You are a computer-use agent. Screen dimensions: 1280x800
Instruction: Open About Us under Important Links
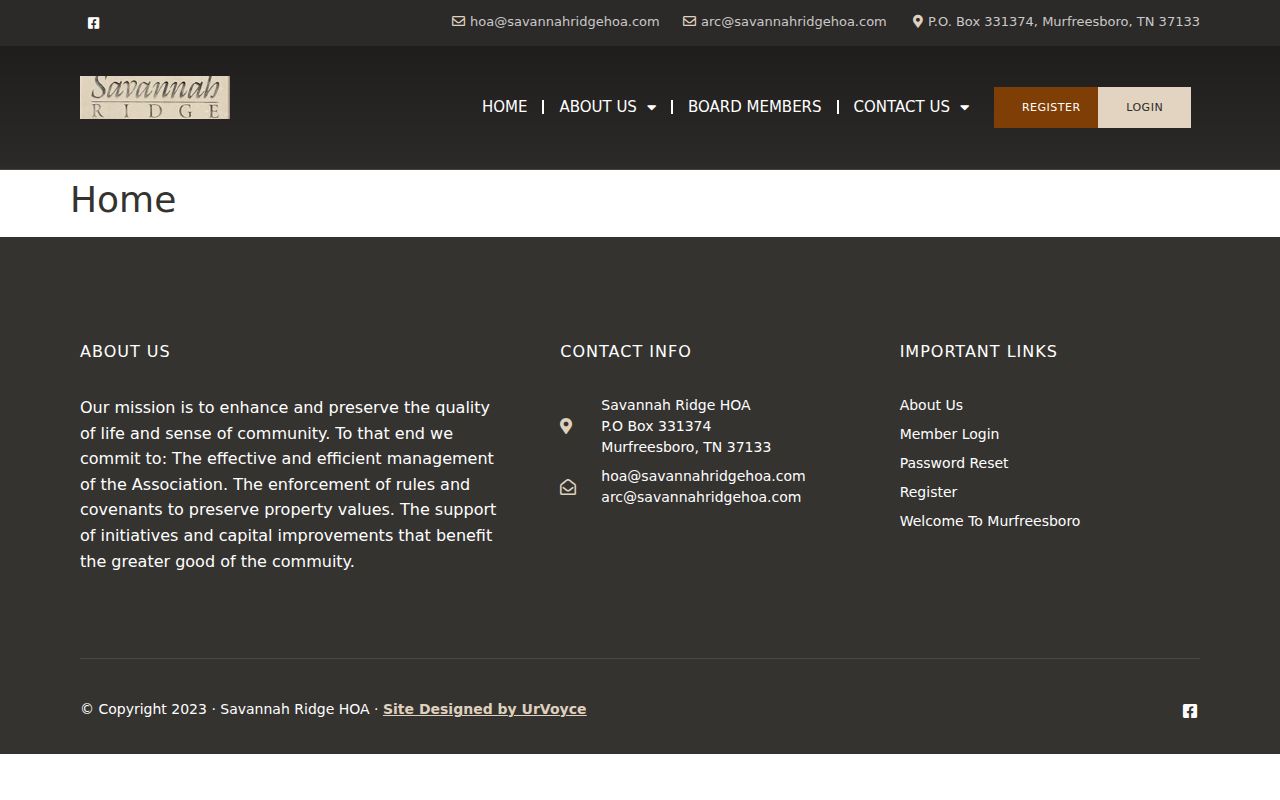click(x=931, y=405)
